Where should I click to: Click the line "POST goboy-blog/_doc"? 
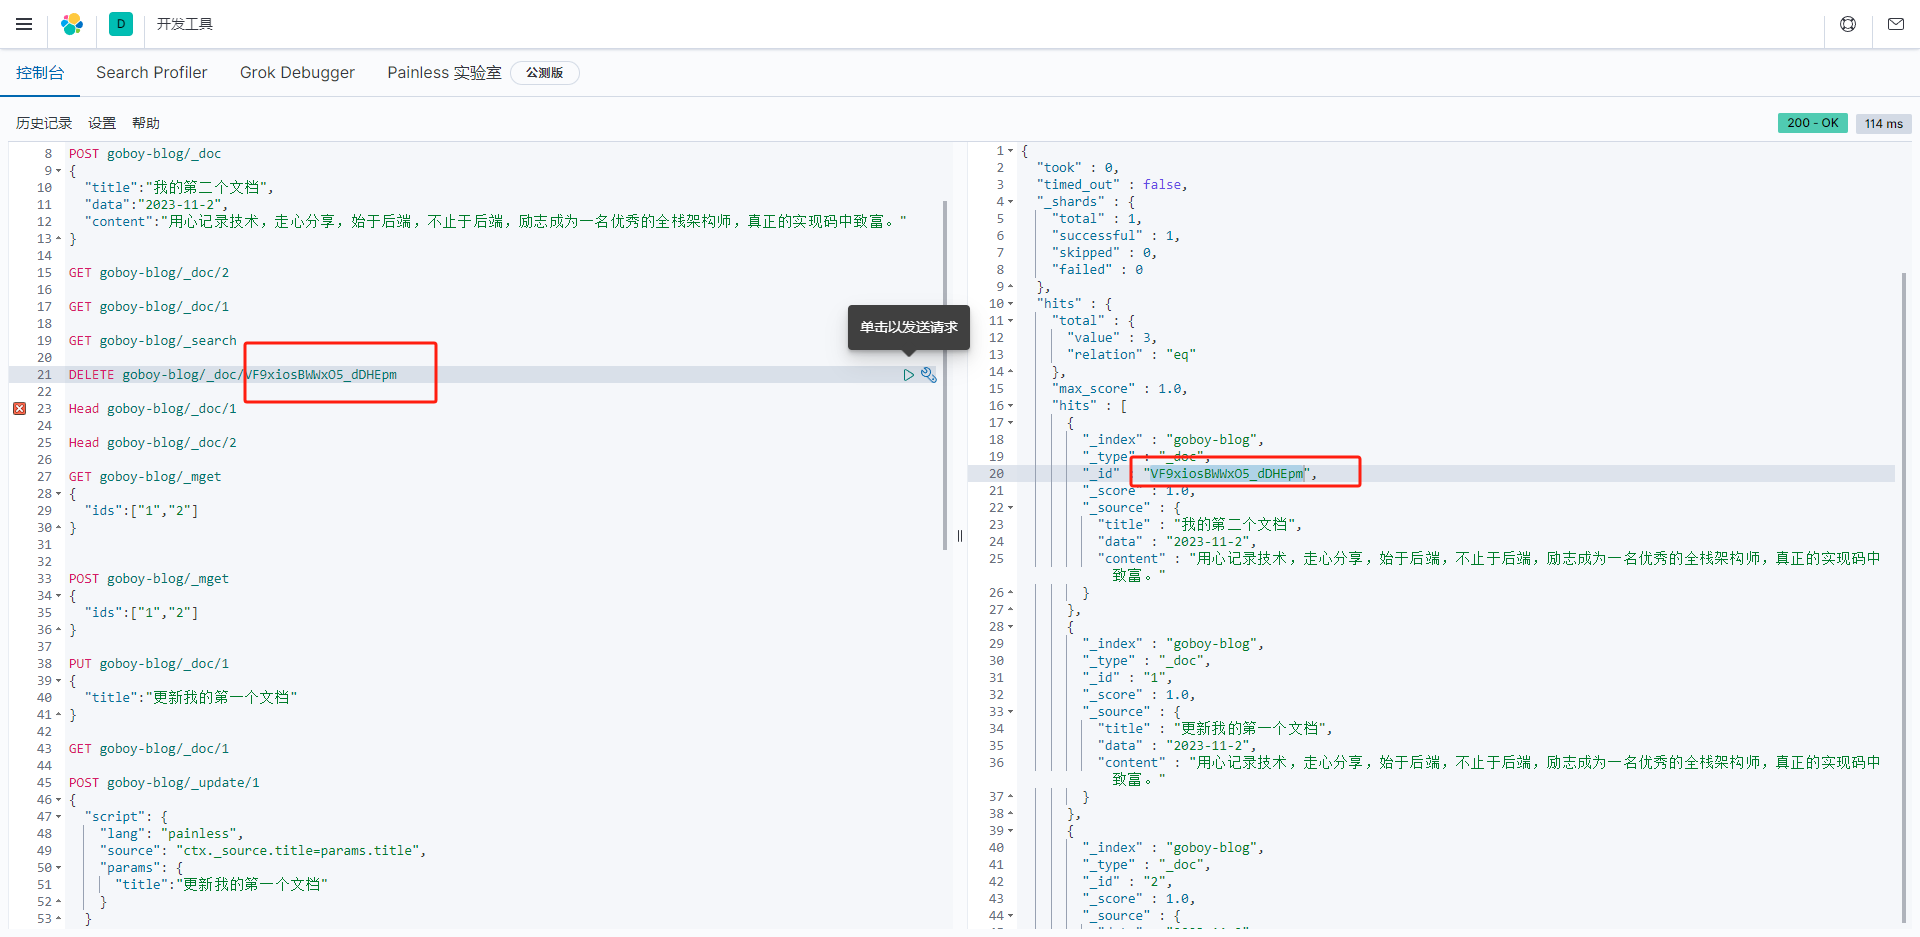coord(145,154)
